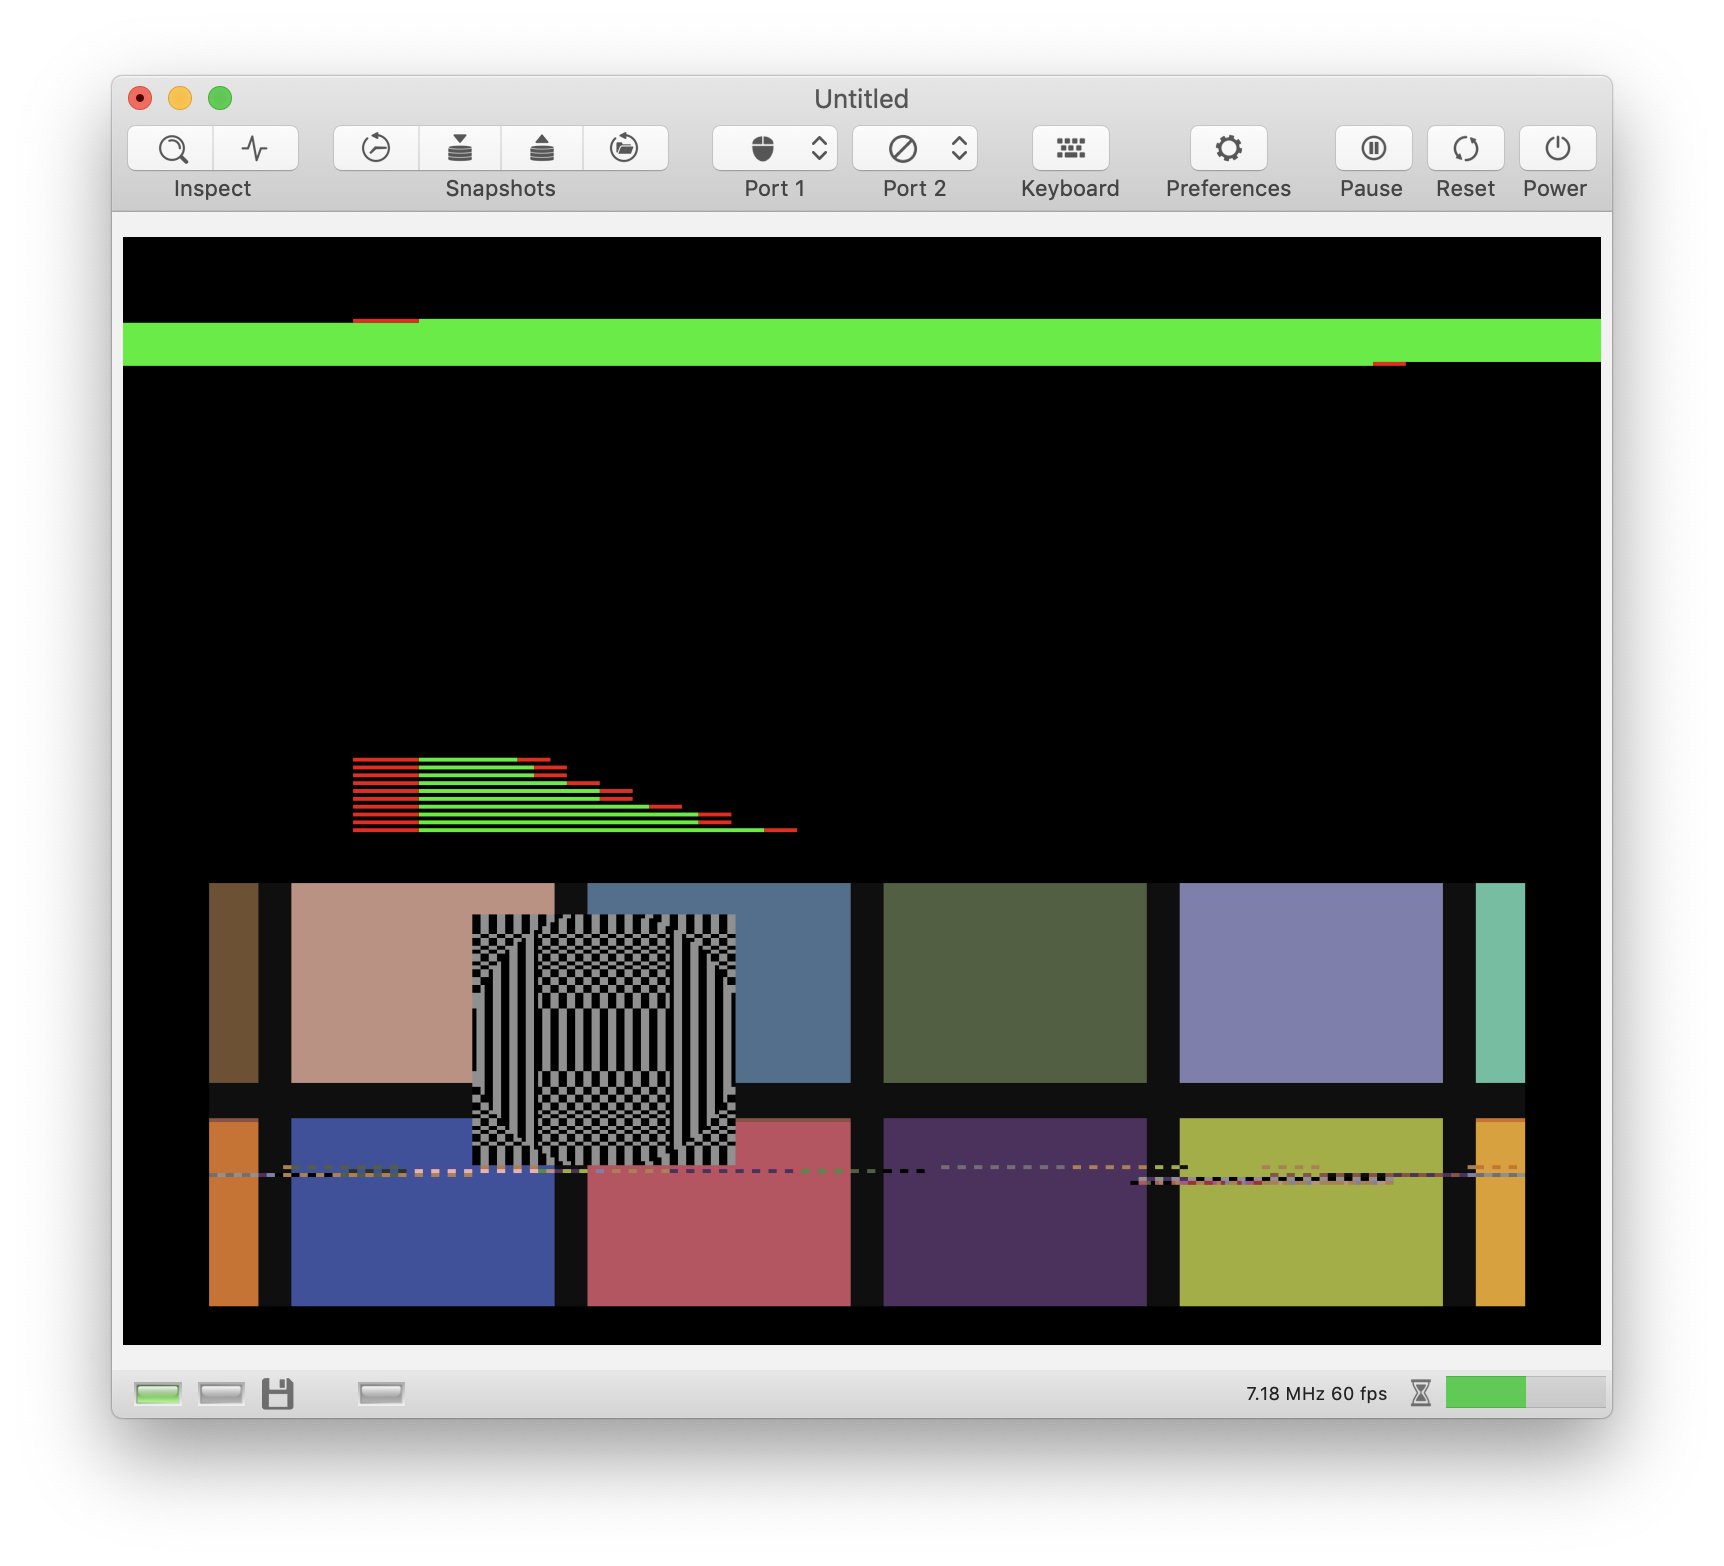Show the virtual Keyboard
Screen dimensions: 1724x1566
point(1070,149)
